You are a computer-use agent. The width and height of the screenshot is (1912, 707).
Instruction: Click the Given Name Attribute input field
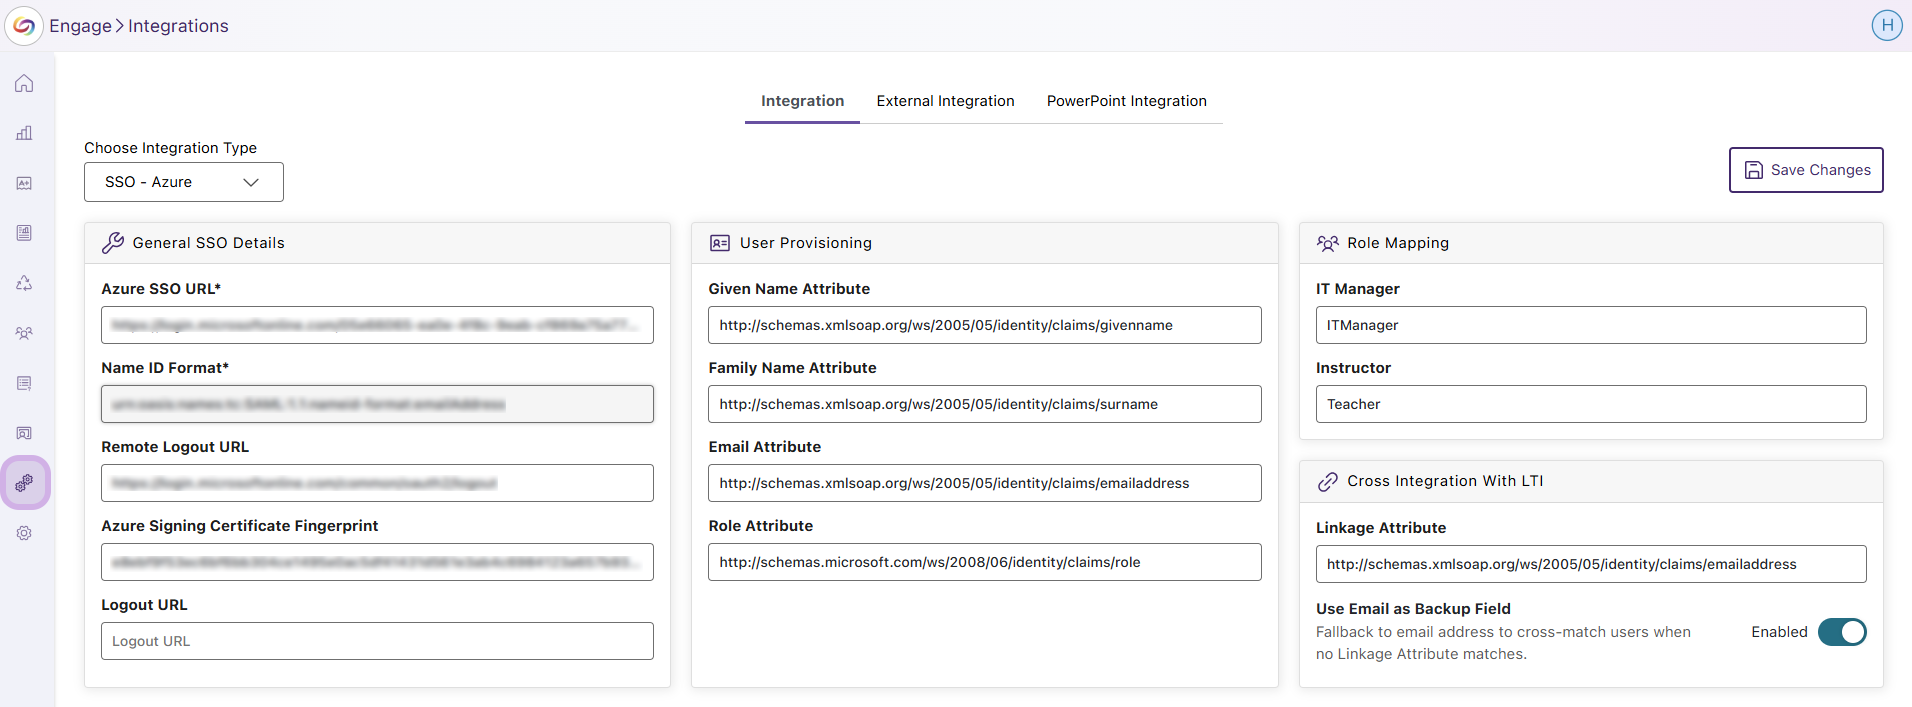985,325
